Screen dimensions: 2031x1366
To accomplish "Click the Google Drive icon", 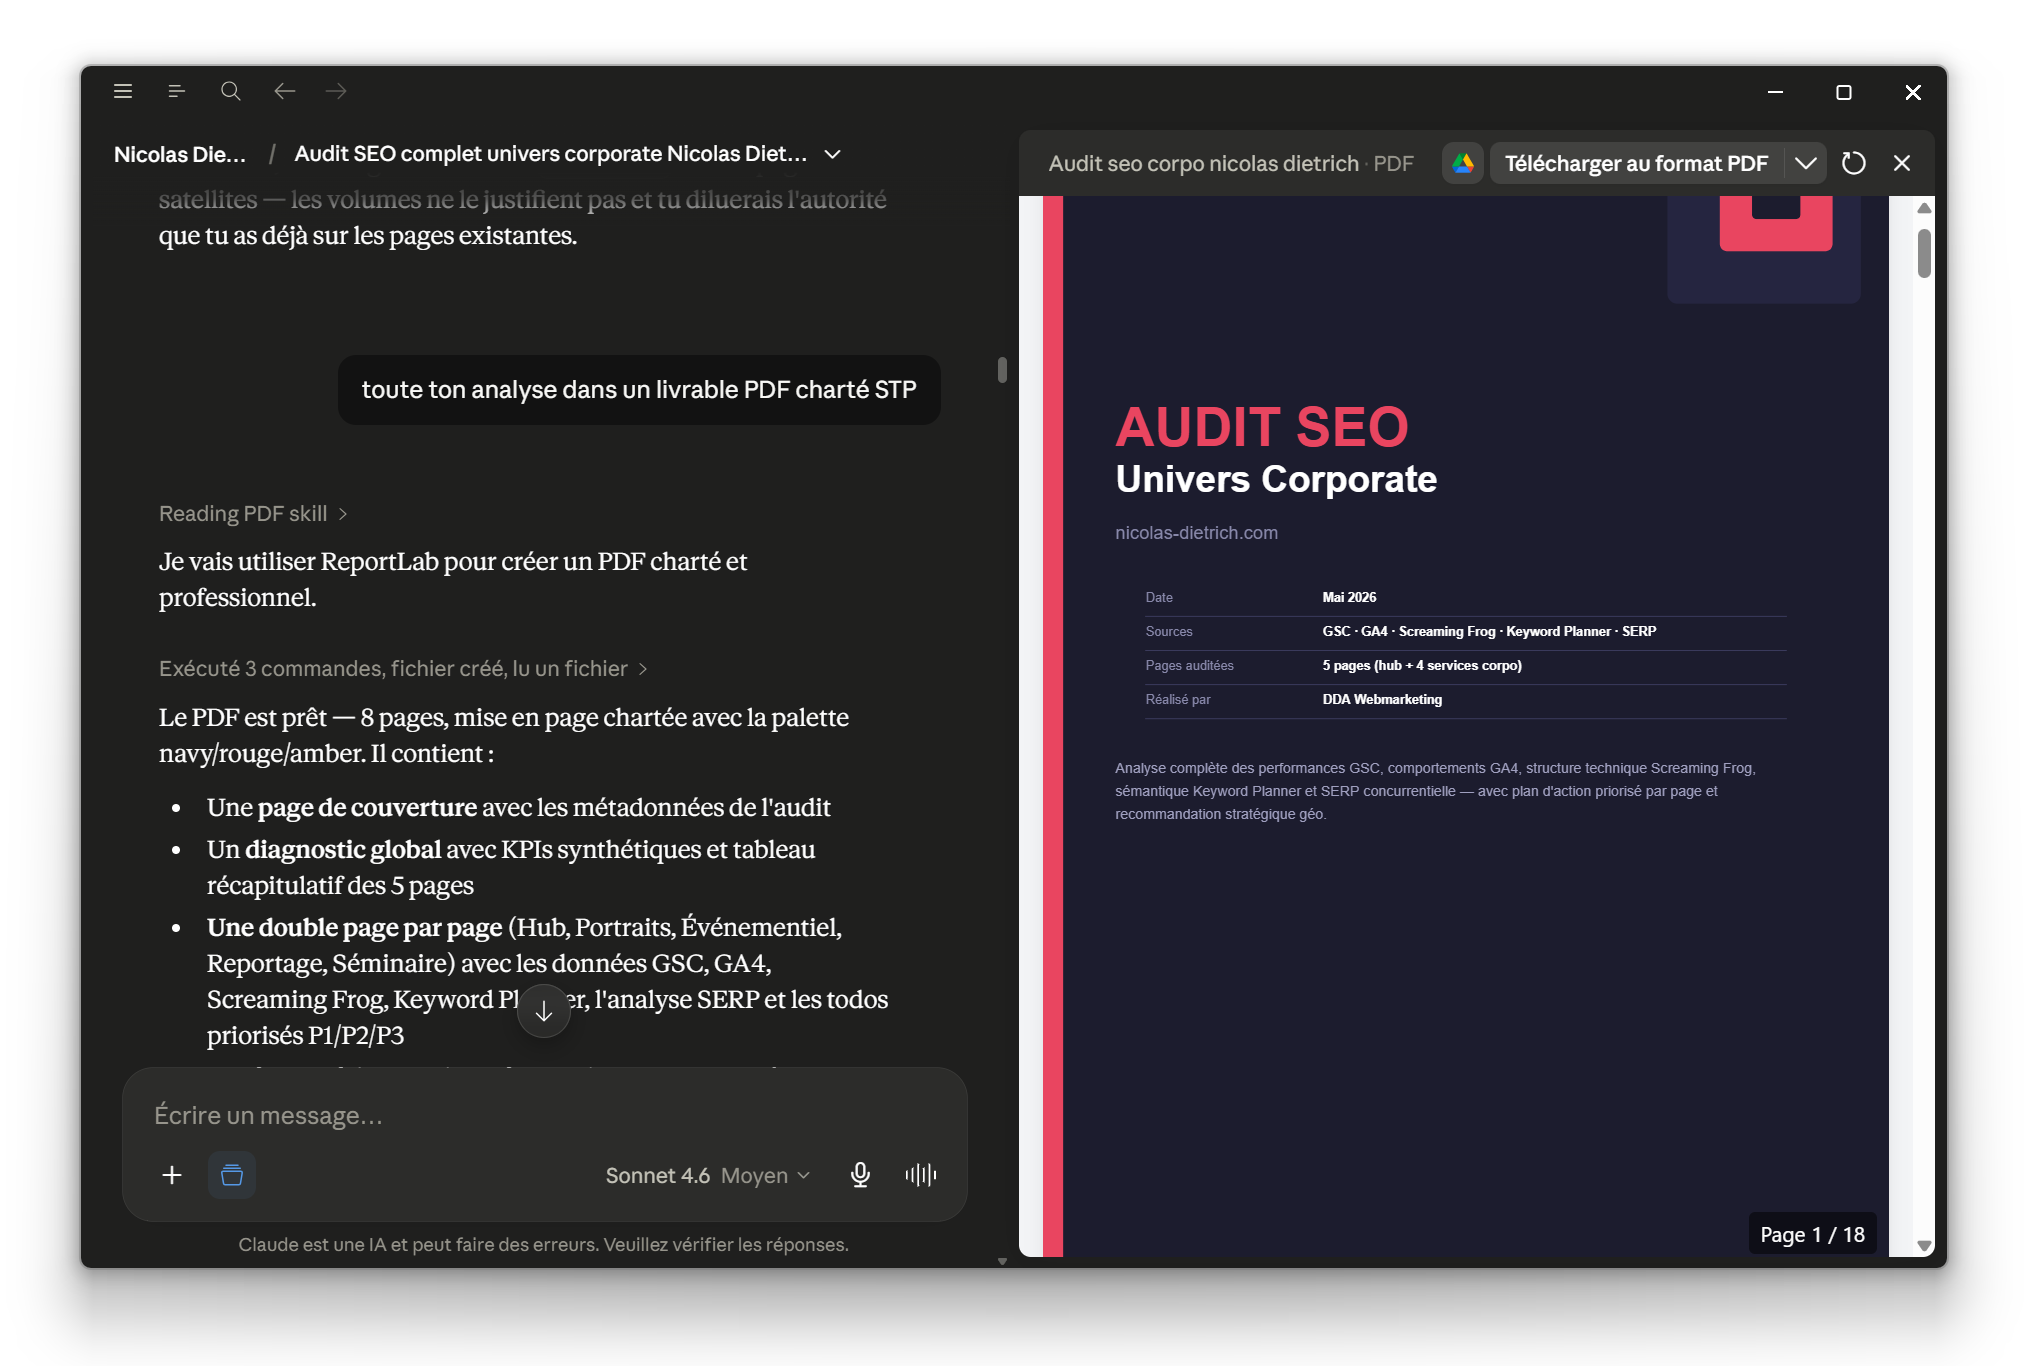I will pos(1463,163).
